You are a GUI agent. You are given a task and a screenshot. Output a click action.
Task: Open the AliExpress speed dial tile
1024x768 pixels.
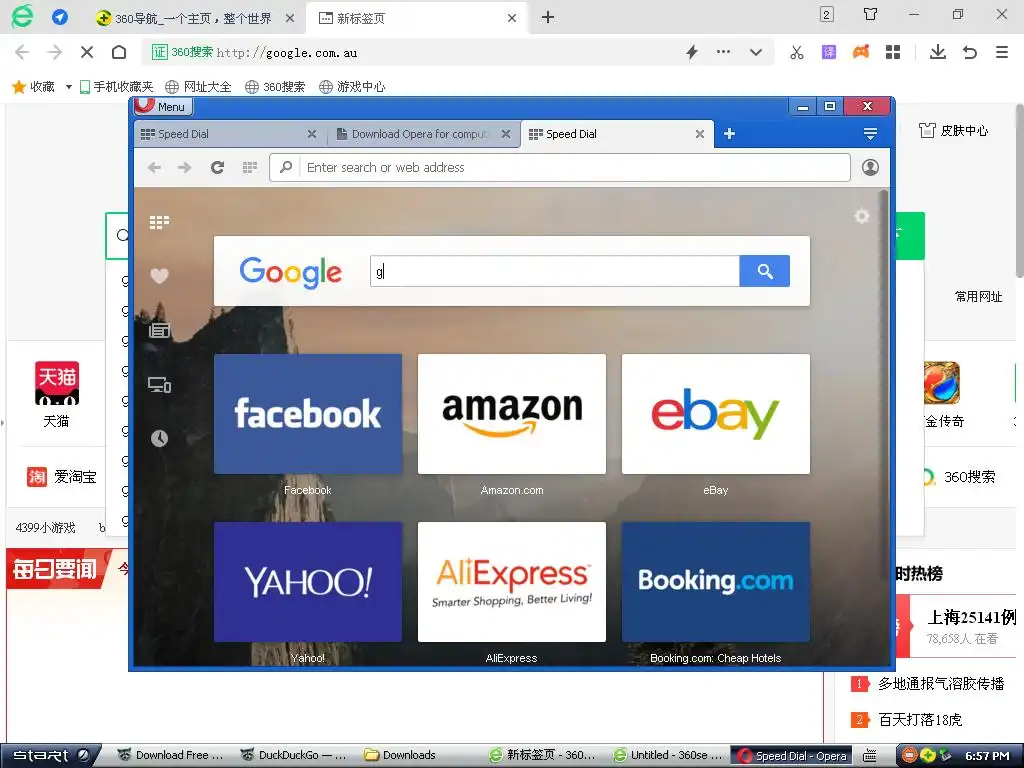pos(512,582)
